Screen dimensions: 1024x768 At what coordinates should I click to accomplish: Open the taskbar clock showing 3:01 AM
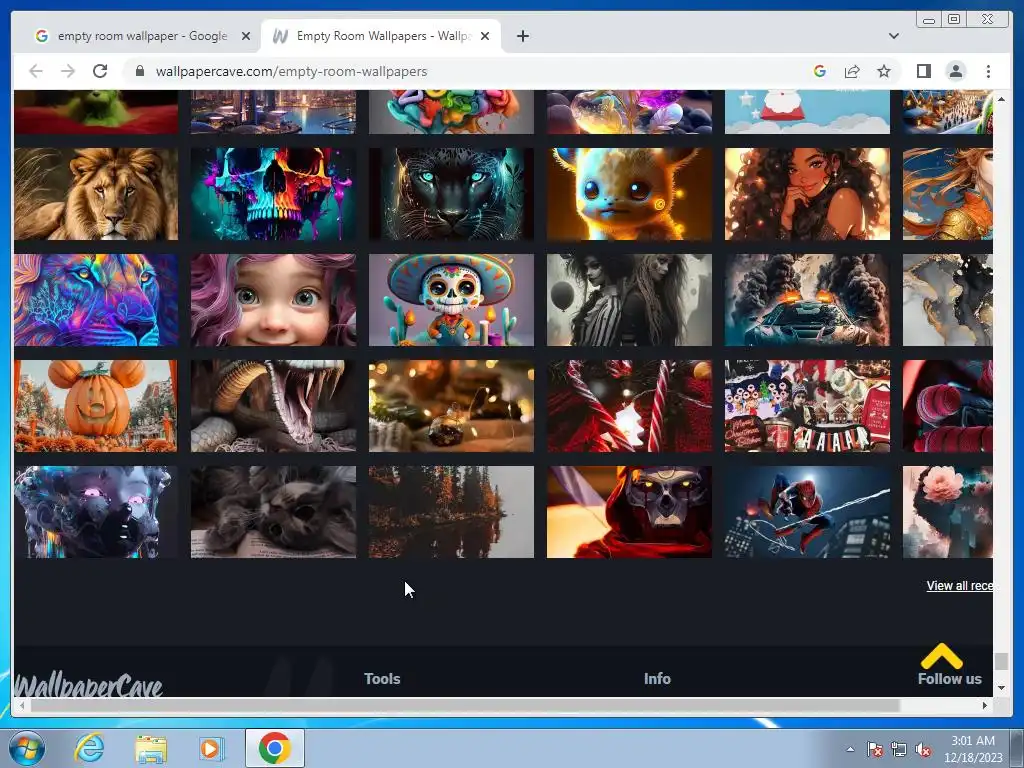[x=973, y=749]
